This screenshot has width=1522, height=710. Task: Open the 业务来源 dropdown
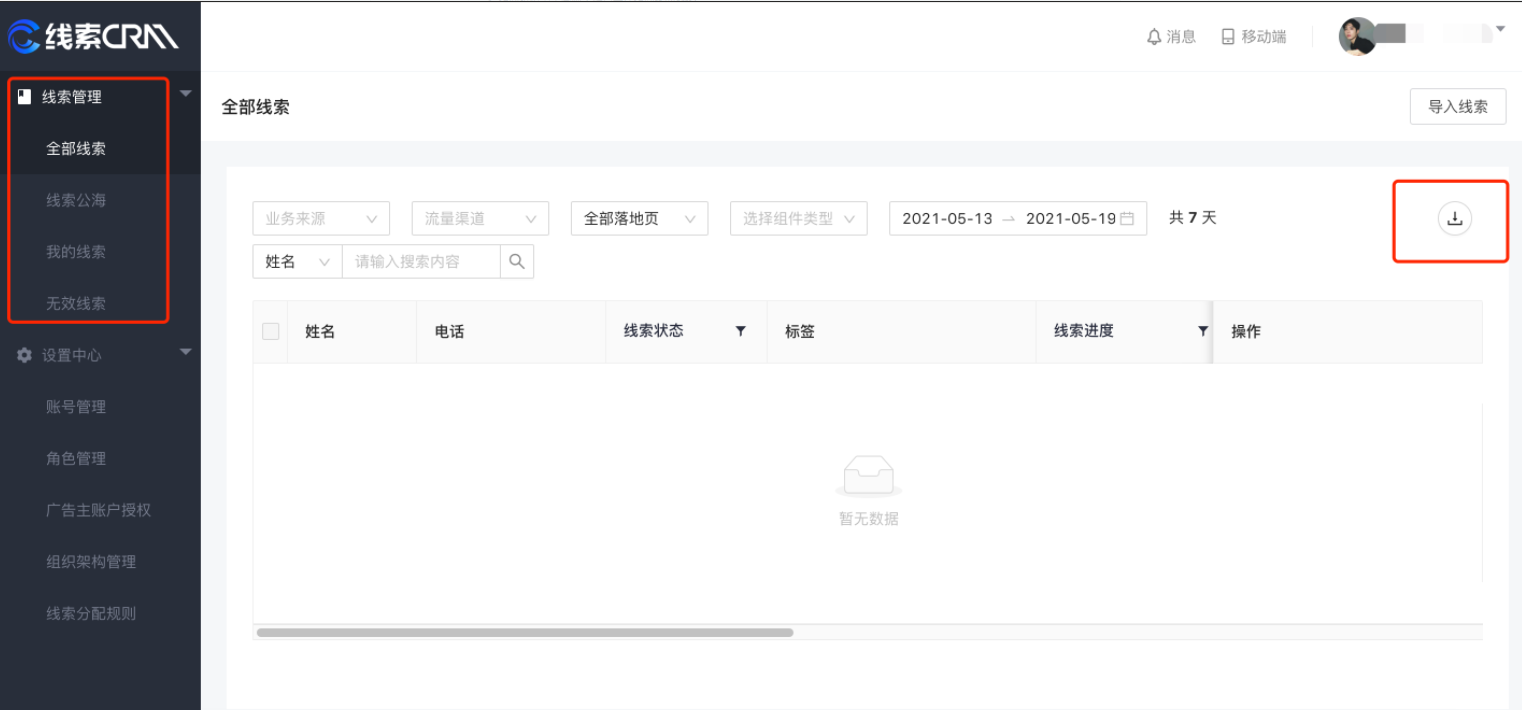(321, 218)
